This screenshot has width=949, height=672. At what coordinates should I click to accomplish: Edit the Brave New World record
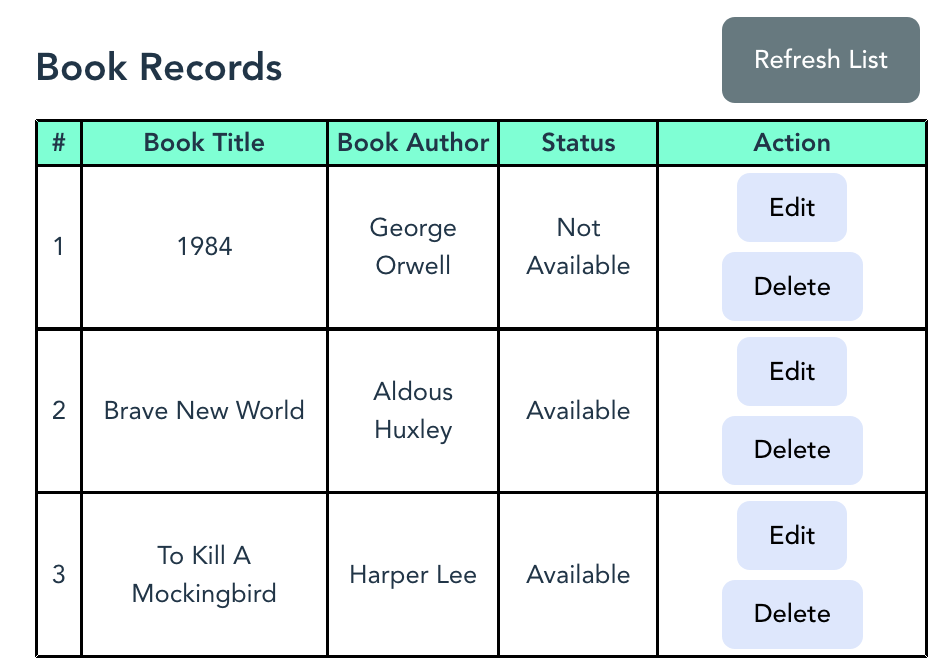792,371
